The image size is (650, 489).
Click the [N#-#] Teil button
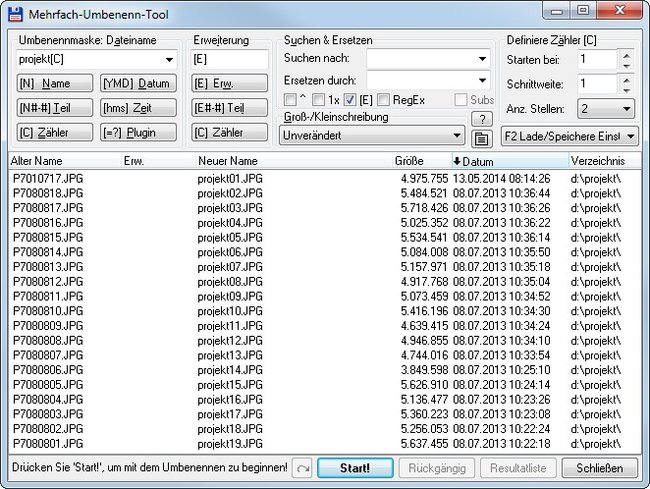(x=55, y=108)
